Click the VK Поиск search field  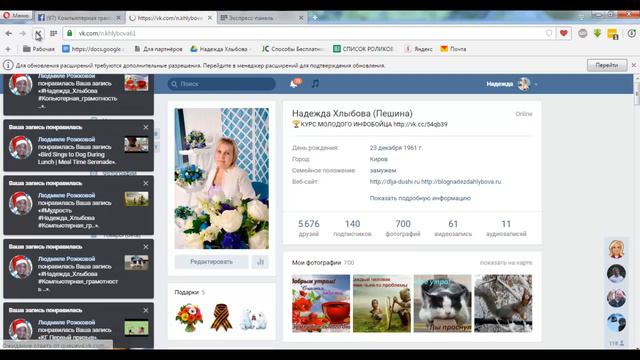221,84
